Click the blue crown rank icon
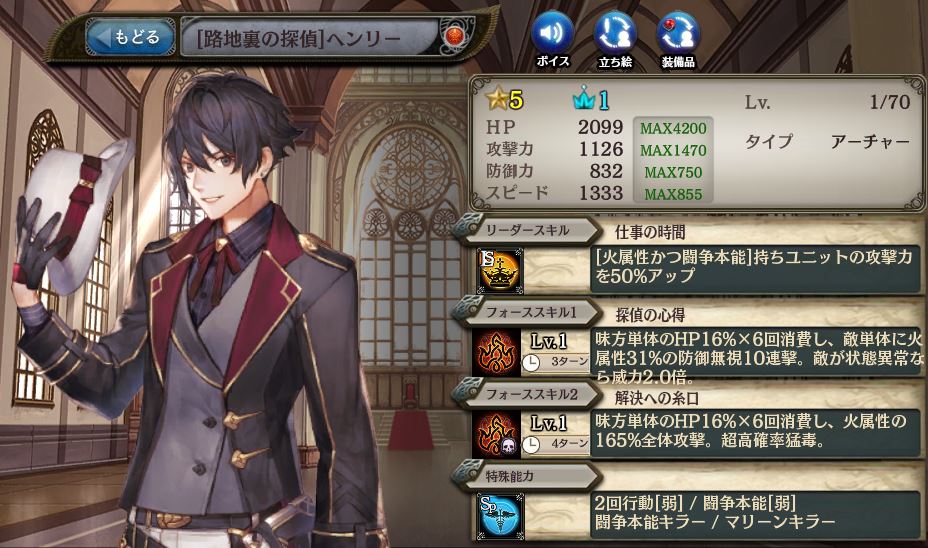Screen dimensions: 928x548 591,100
